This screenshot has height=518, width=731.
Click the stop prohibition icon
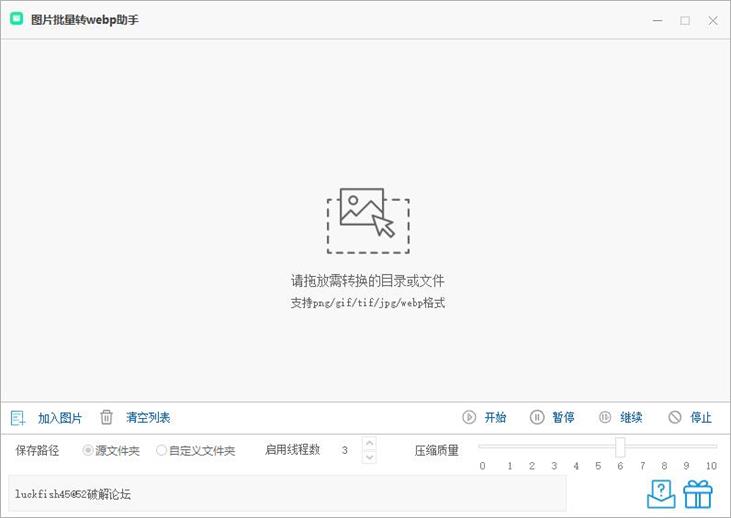(x=675, y=417)
